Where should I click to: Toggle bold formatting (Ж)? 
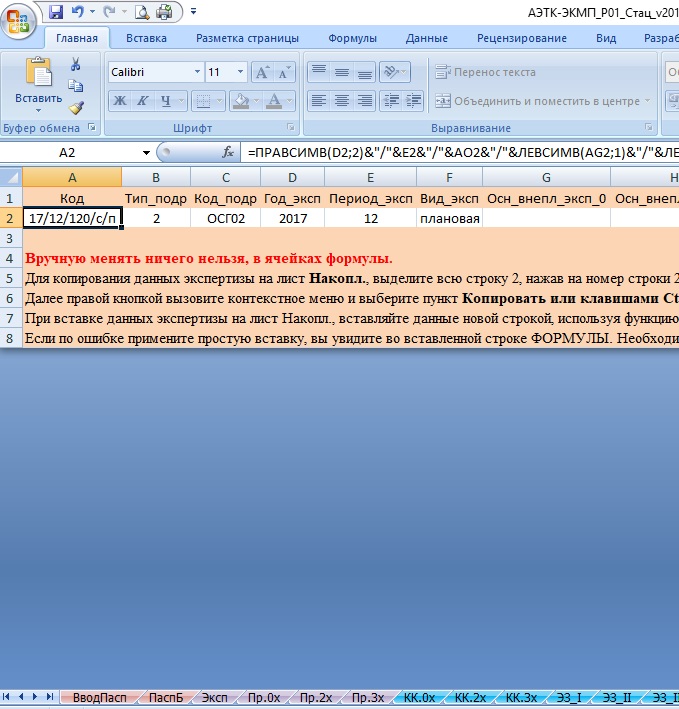point(119,101)
